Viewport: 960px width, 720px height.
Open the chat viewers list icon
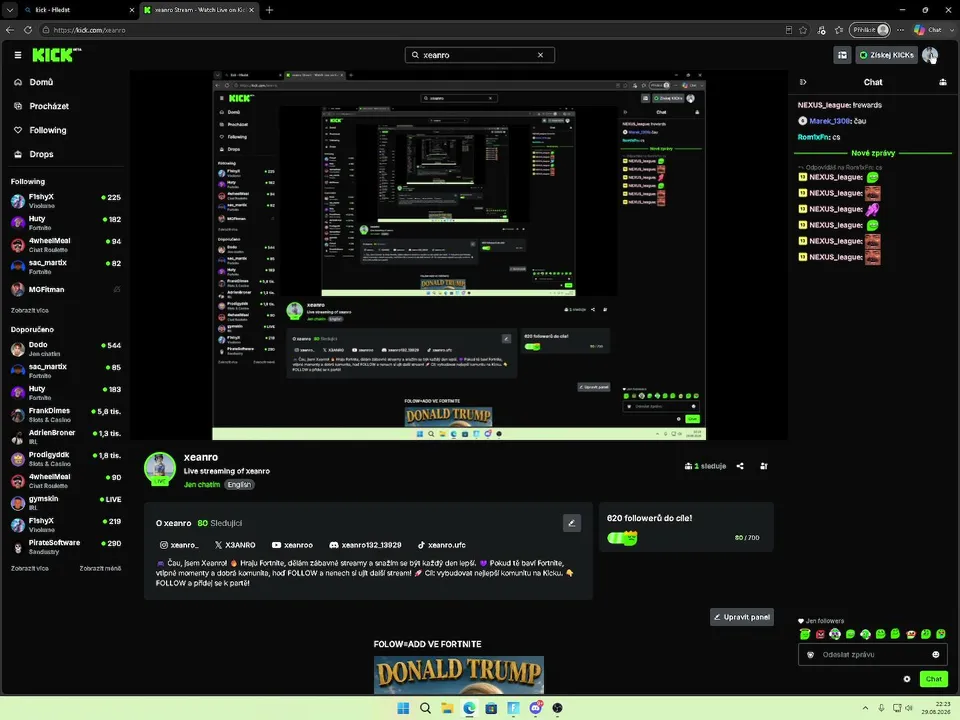click(943, 82)
